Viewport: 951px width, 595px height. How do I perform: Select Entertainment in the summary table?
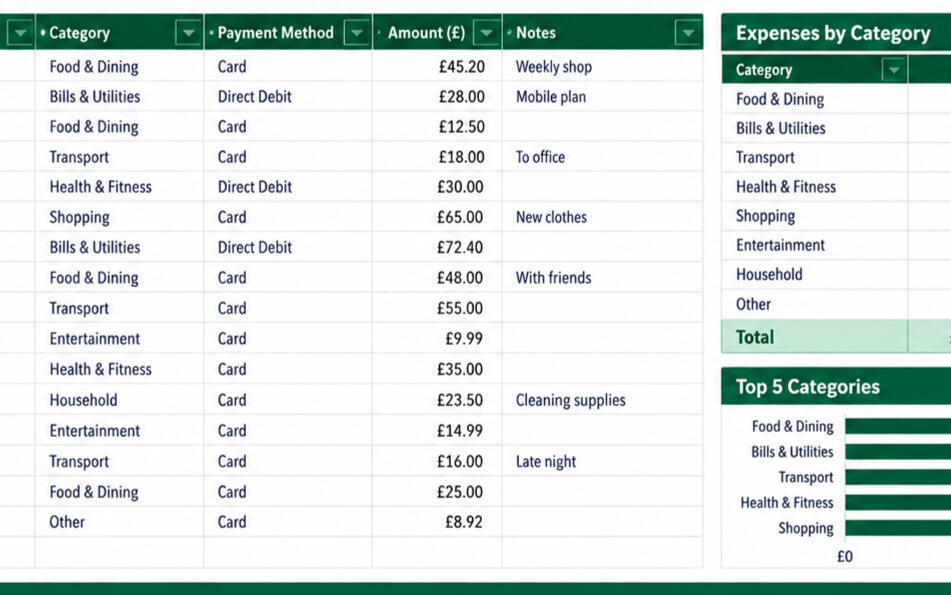(780, 245)
